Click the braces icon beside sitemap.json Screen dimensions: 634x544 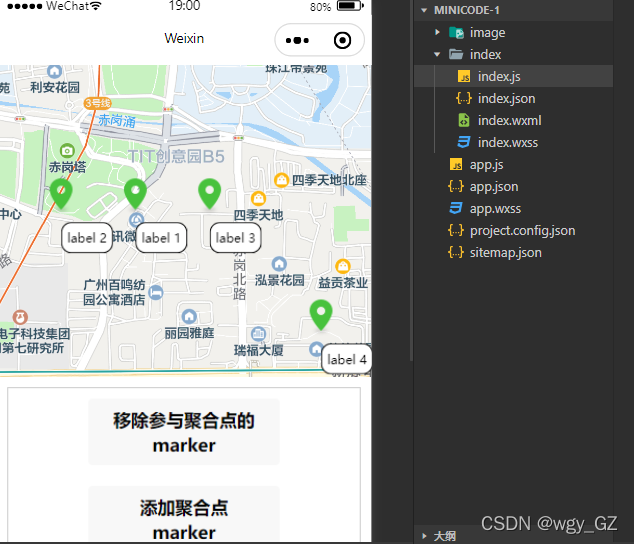pos(456,252)
